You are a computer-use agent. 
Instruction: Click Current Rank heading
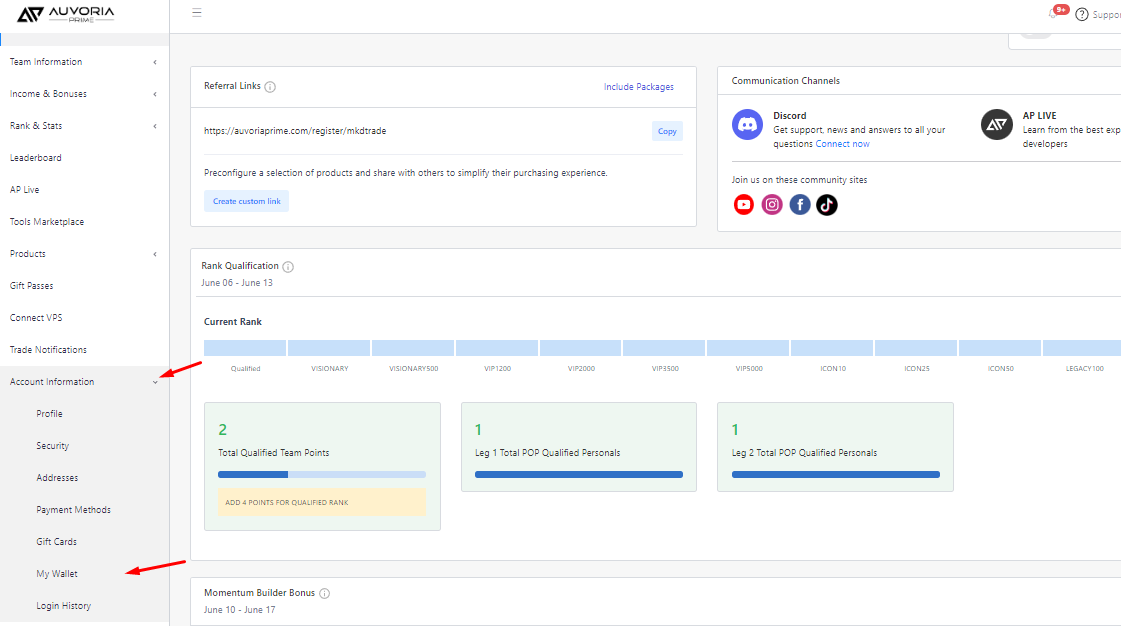click(233, 322)
